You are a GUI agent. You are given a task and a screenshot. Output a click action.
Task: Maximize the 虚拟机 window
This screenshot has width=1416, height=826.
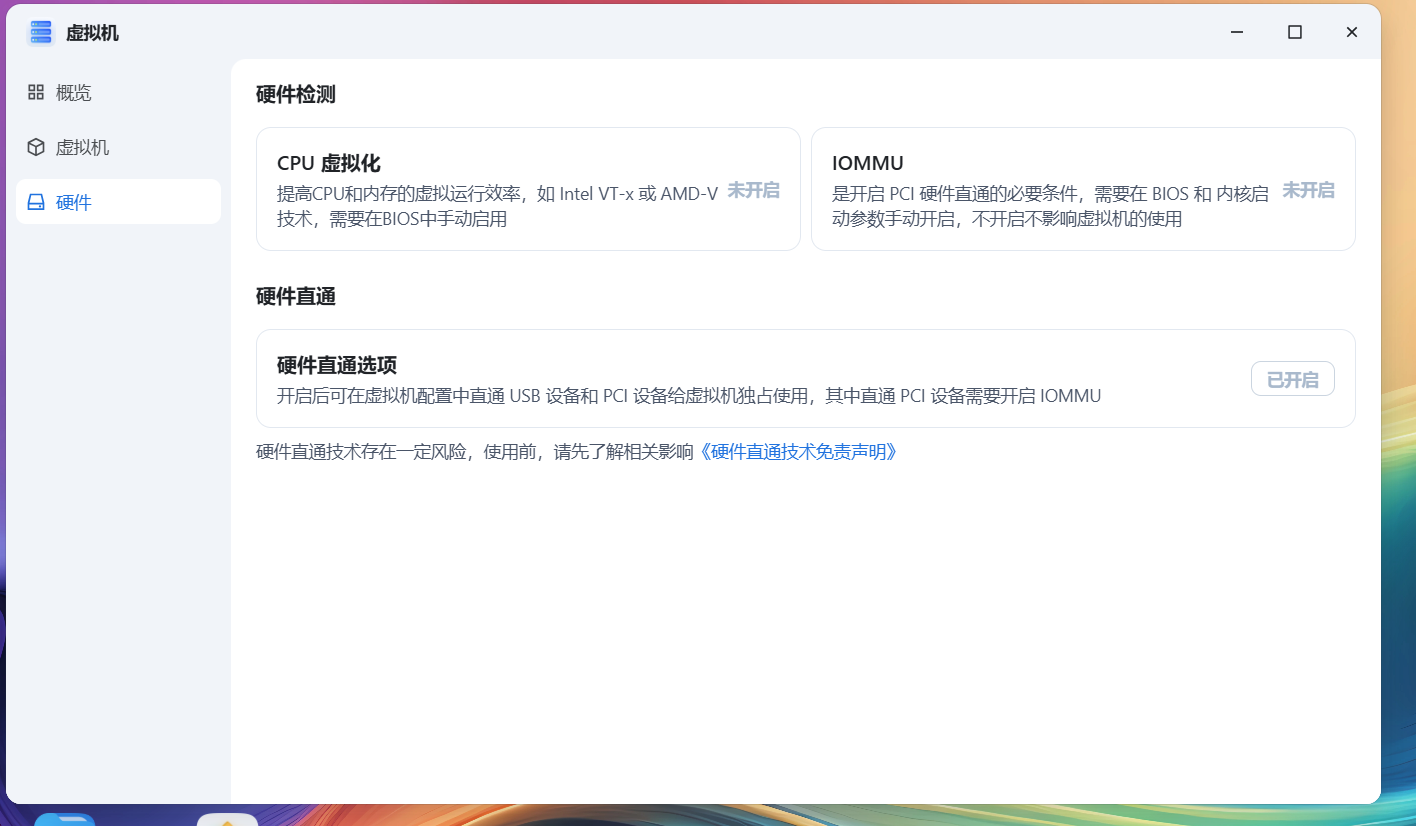click(x=1295, y=32)
